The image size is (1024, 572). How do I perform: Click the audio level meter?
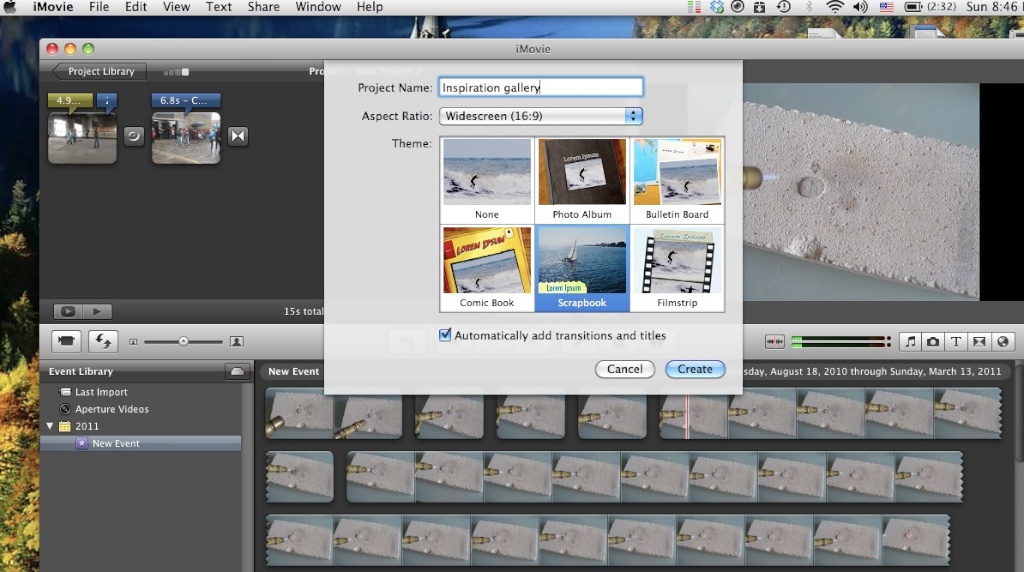click(x=840, y=341)
